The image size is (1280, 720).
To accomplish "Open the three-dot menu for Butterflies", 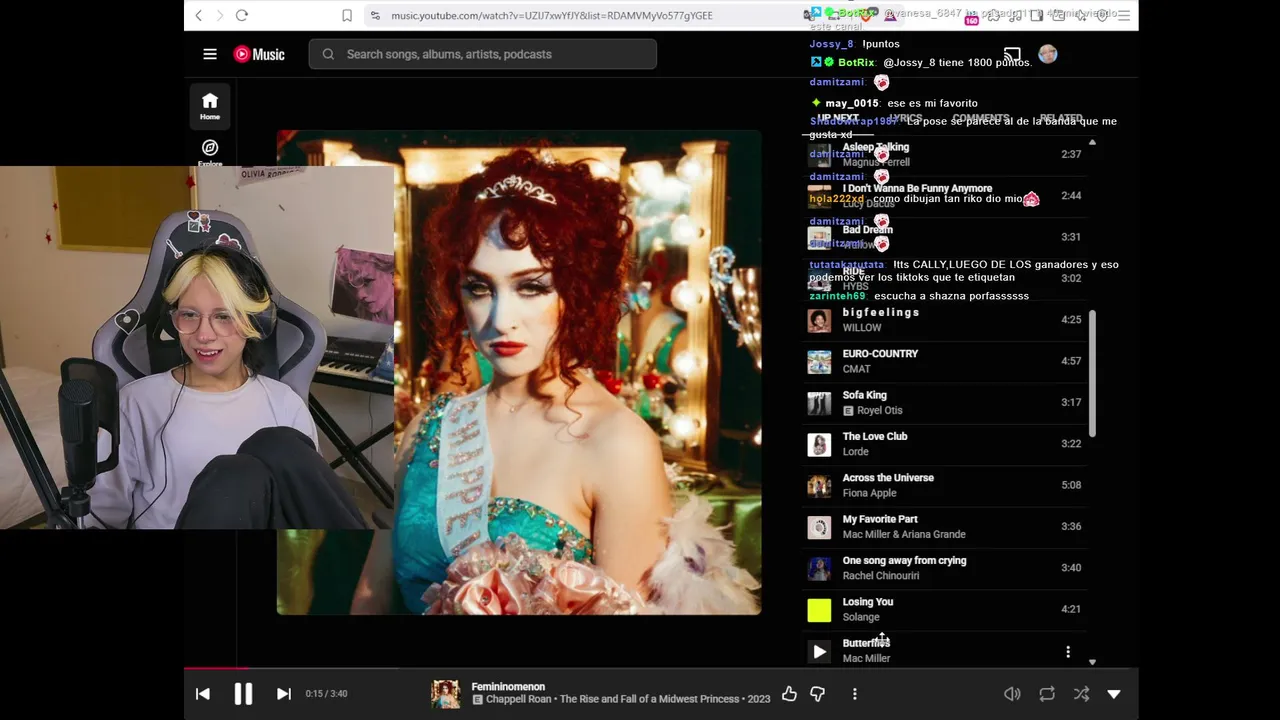I will click(x=1068, y=652).
